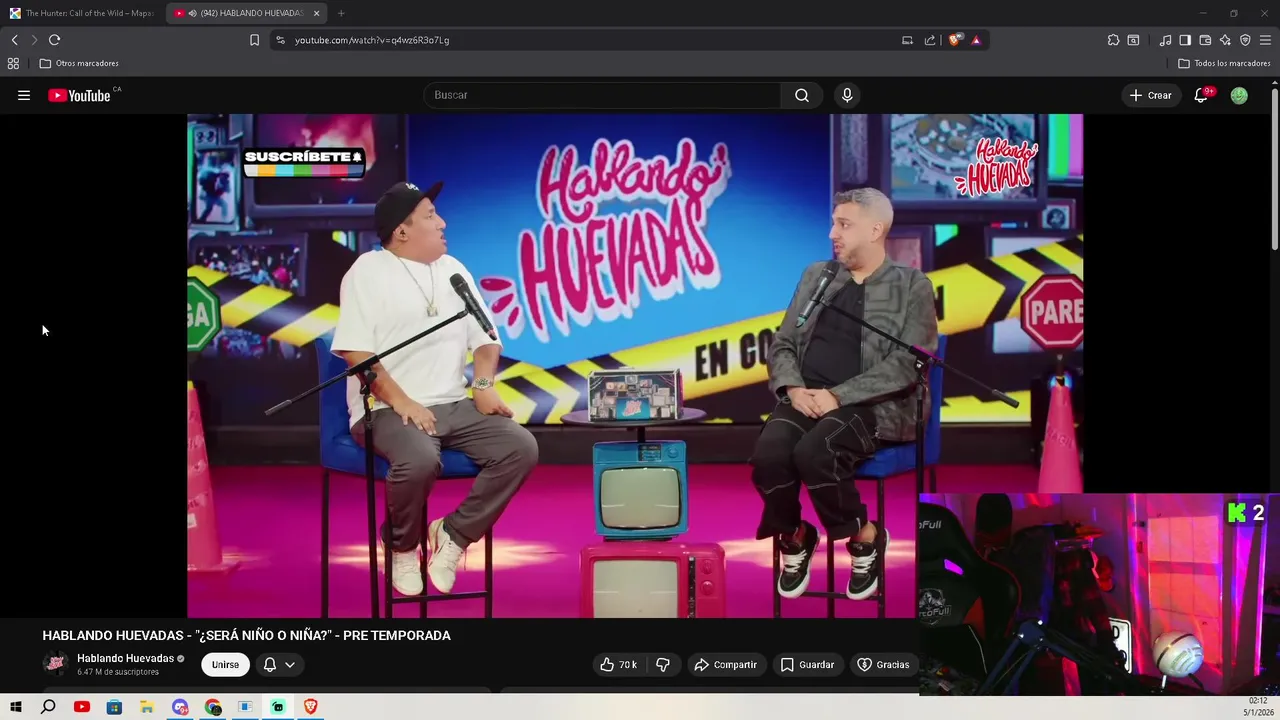Viewport: 1280px width, 720px height.
Task: Join channel with Unirse button
Action: pyautogui.click(x=225, y=664)
